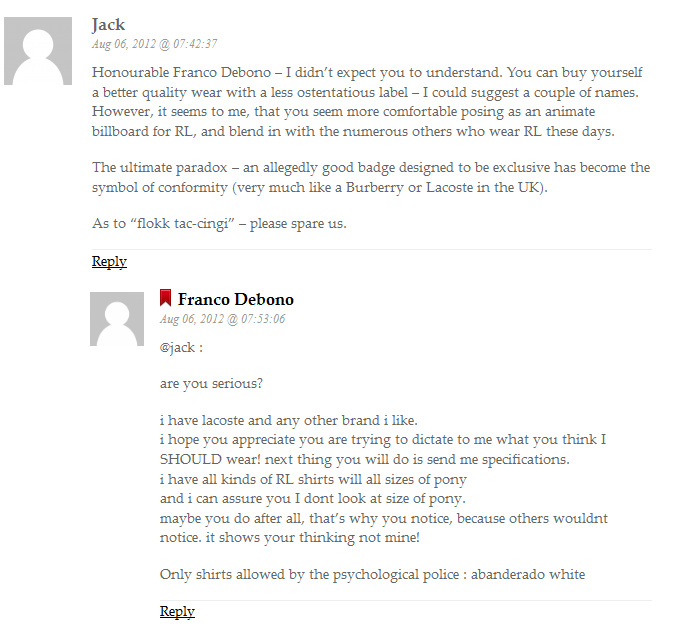This screenshot has width=687, height=634.
Task: Click the divider line above Franco's Reply link
Action: click(406, 600)
